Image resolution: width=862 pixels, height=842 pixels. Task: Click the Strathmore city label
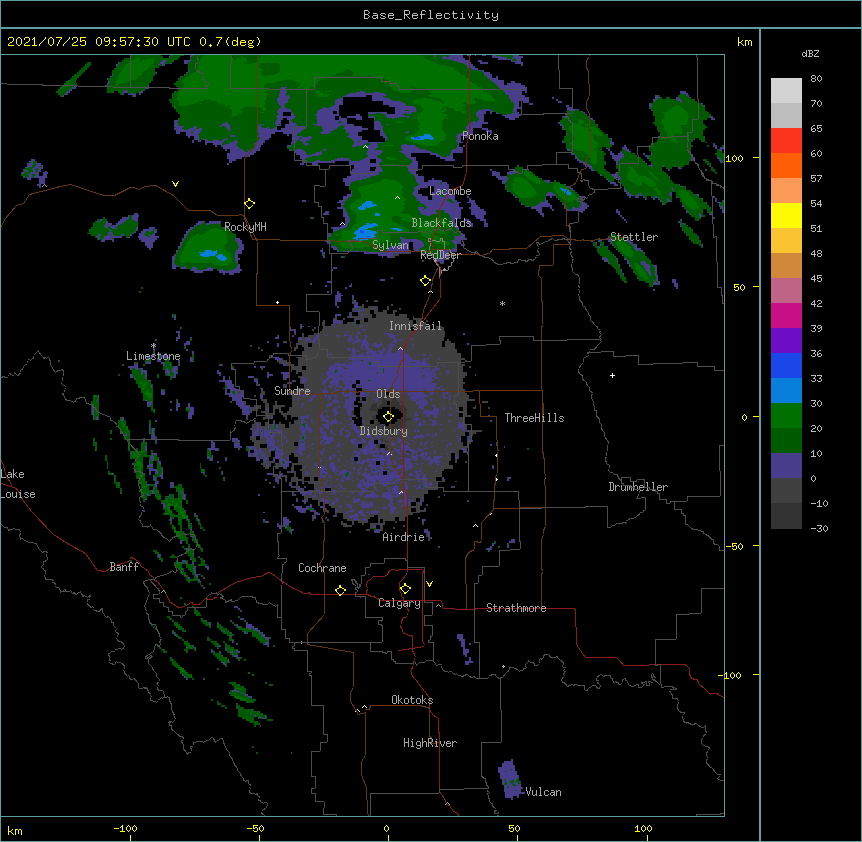coord(516,608)
